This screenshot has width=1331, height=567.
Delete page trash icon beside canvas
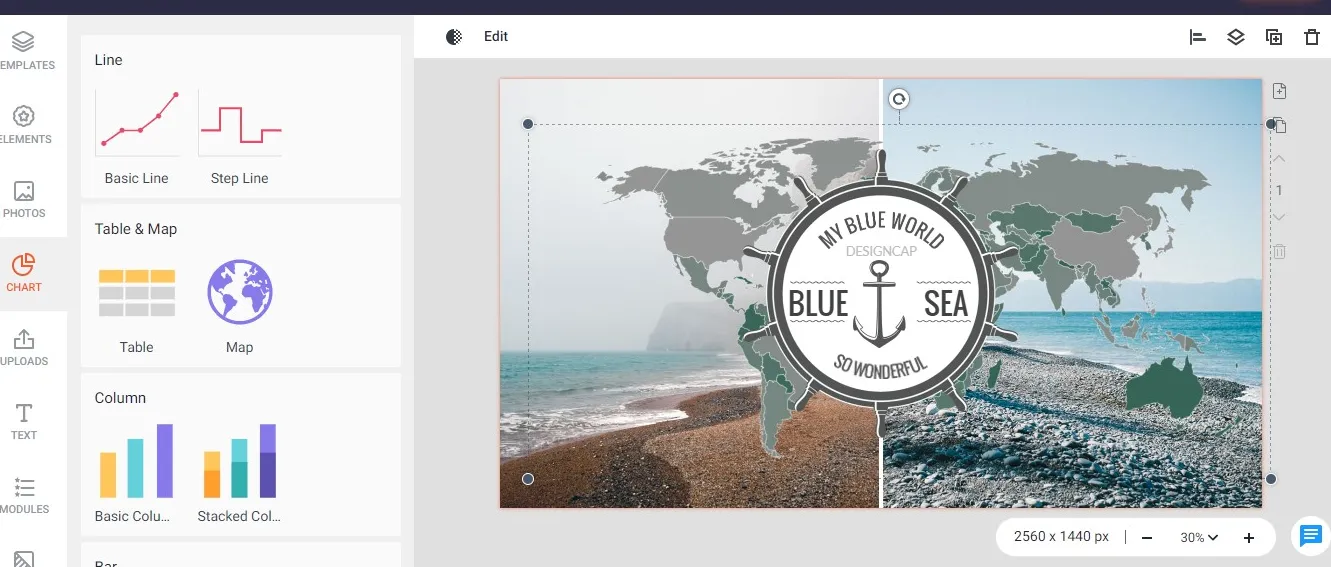pos(1279,251)
